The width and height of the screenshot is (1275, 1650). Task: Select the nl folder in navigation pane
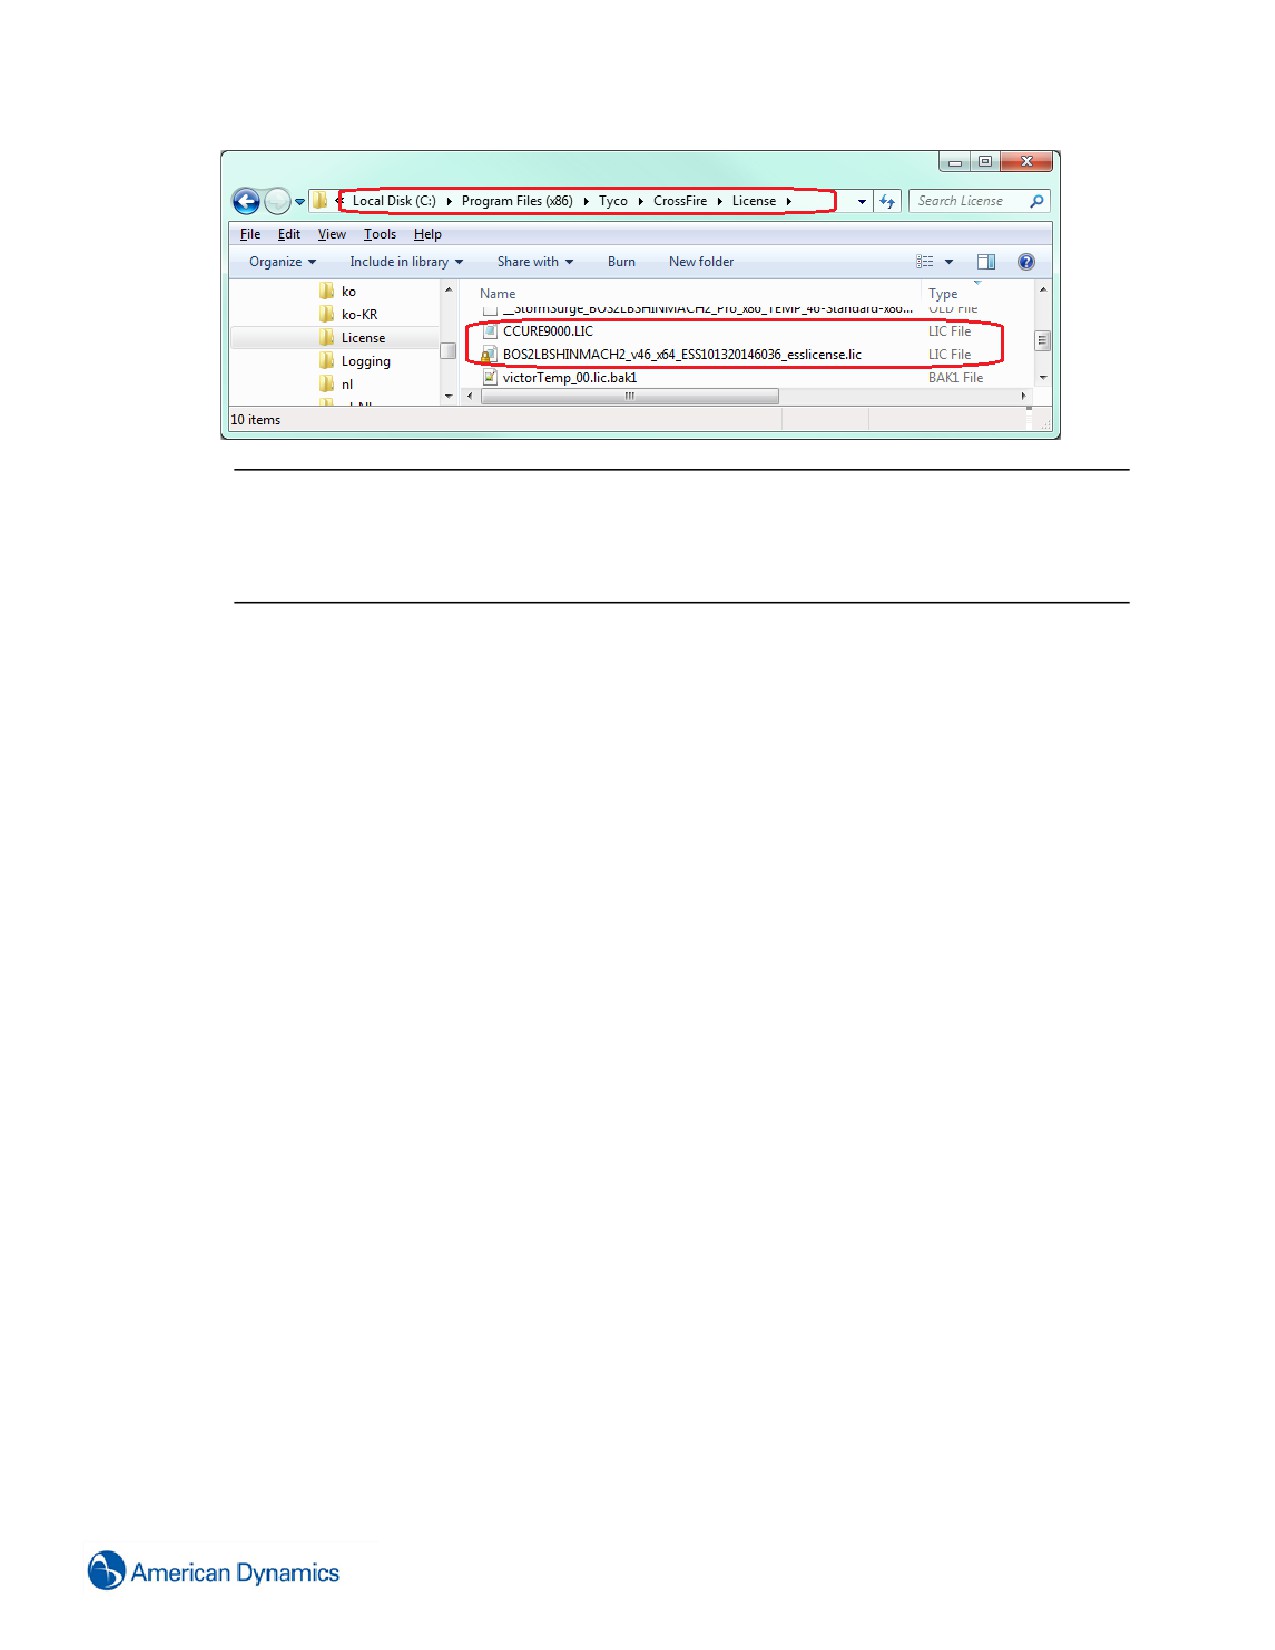[x=347, y=384]
